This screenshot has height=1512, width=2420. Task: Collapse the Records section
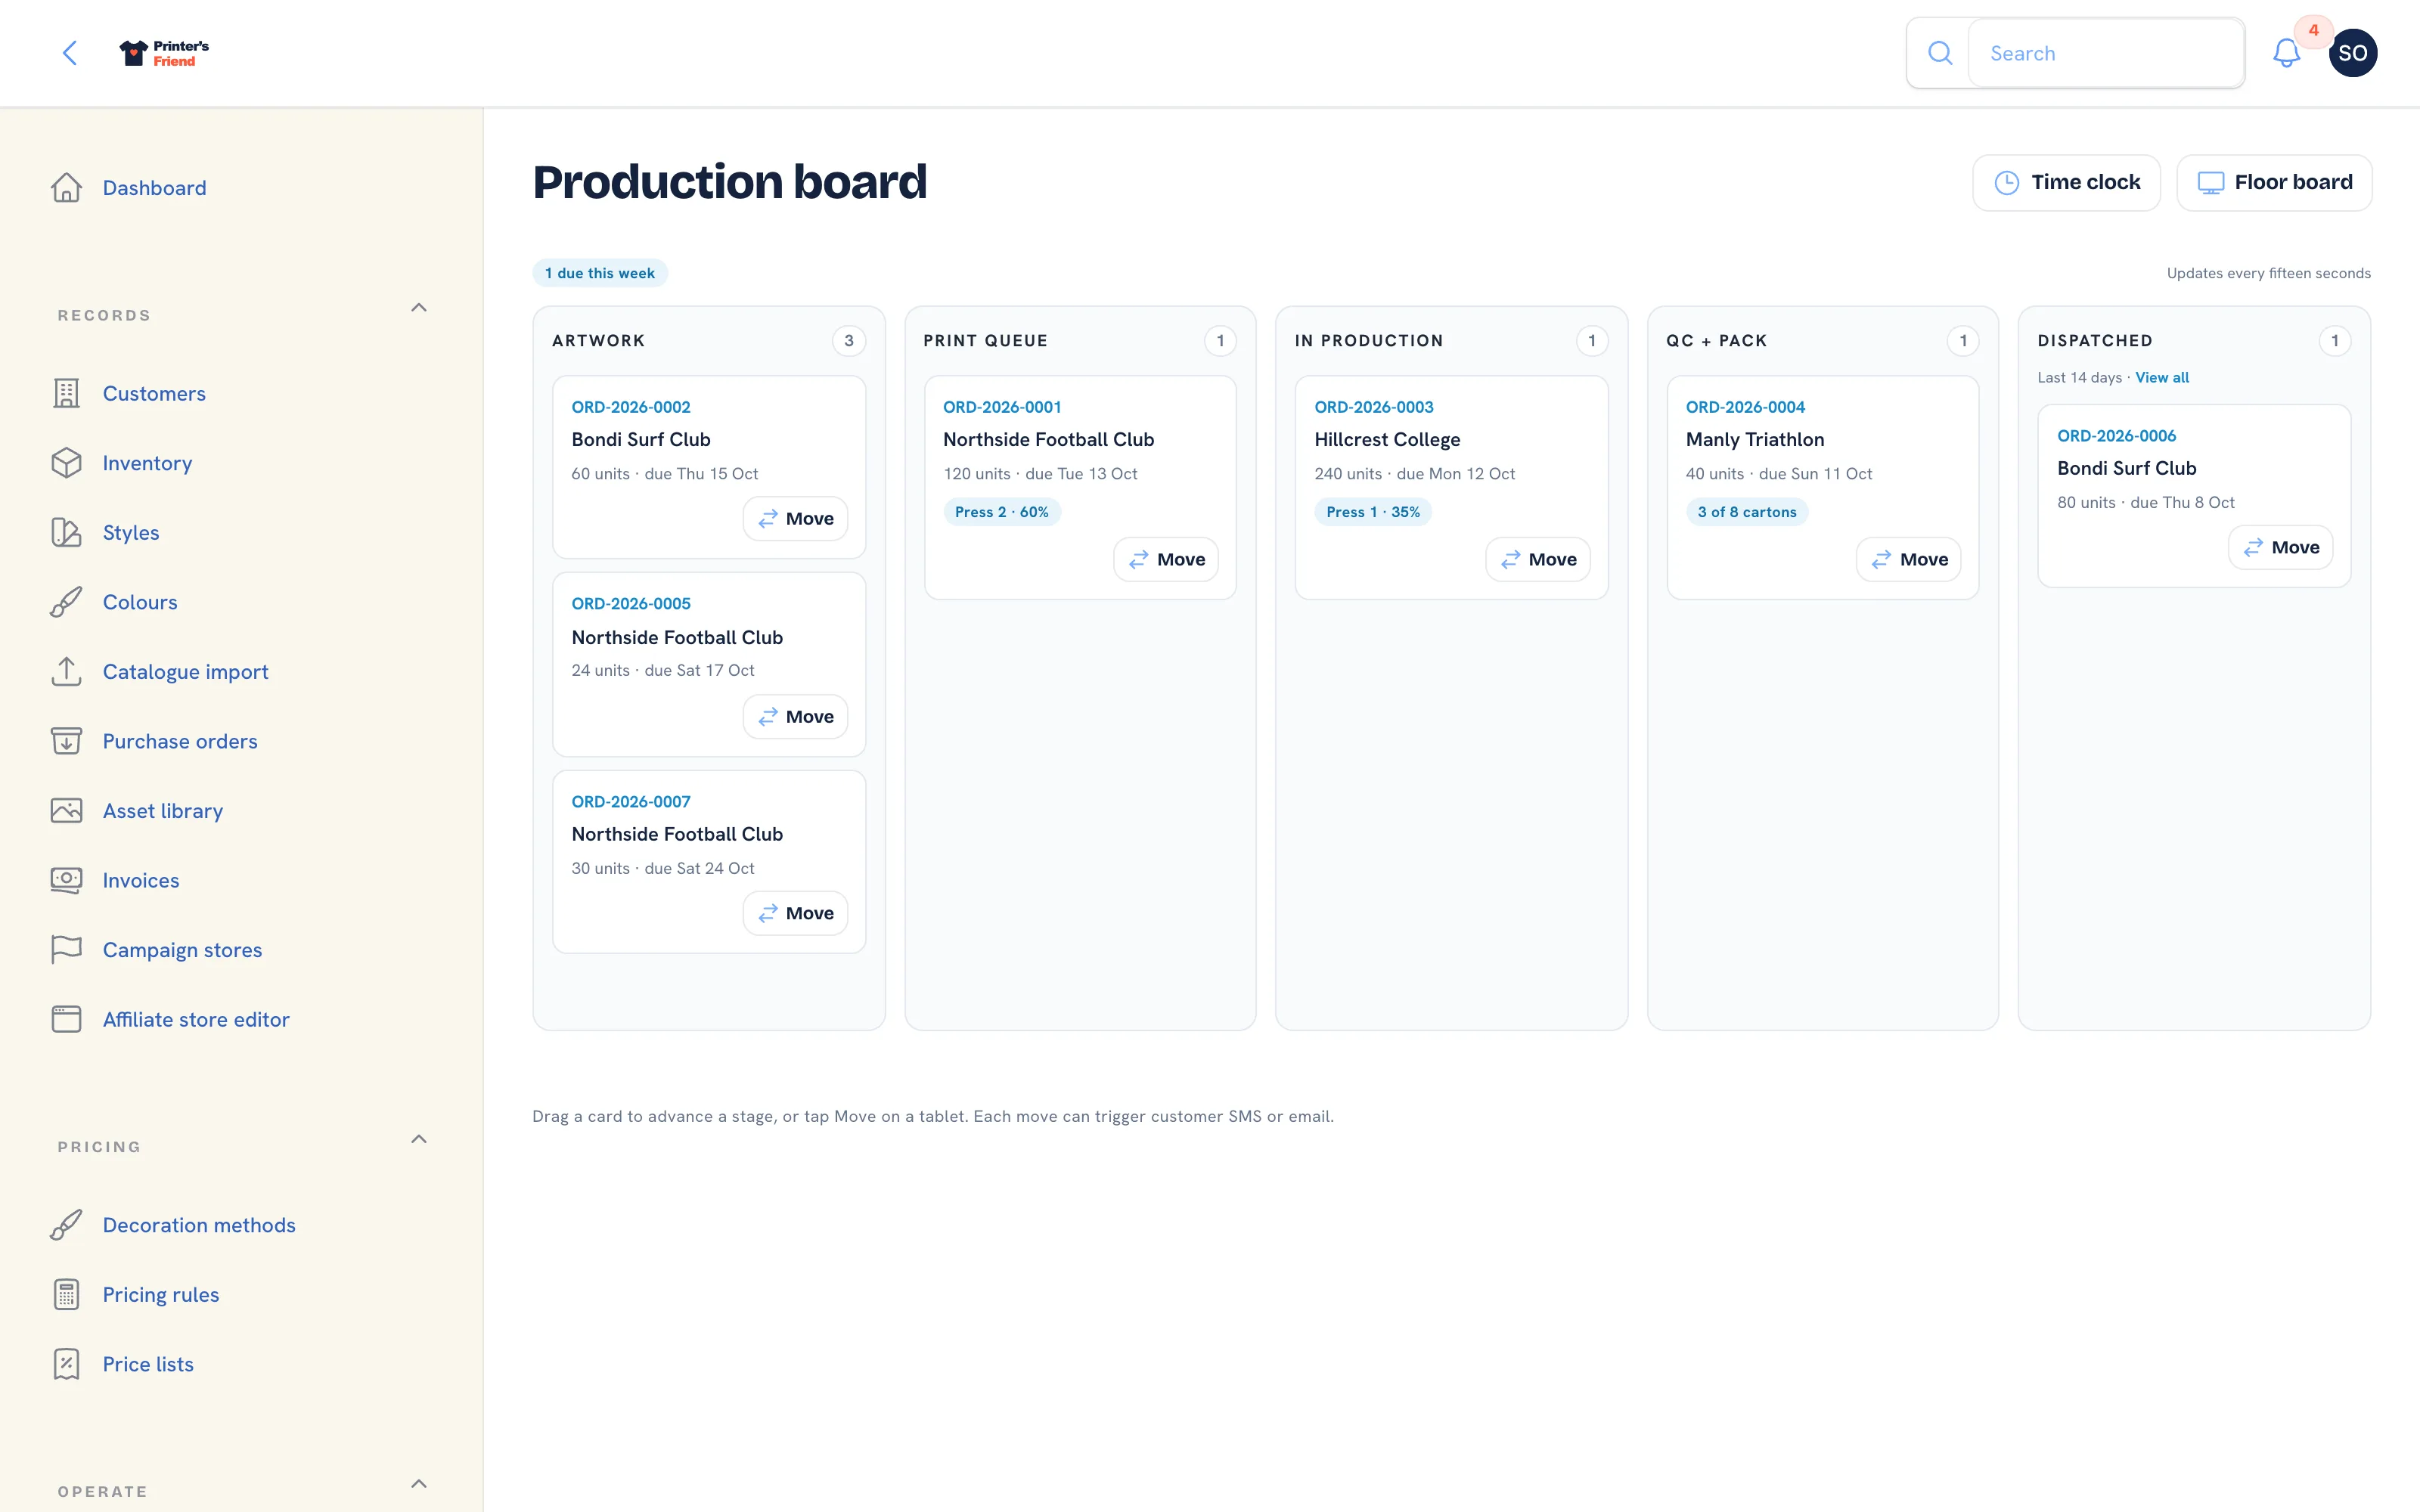(x=419, y=308)
